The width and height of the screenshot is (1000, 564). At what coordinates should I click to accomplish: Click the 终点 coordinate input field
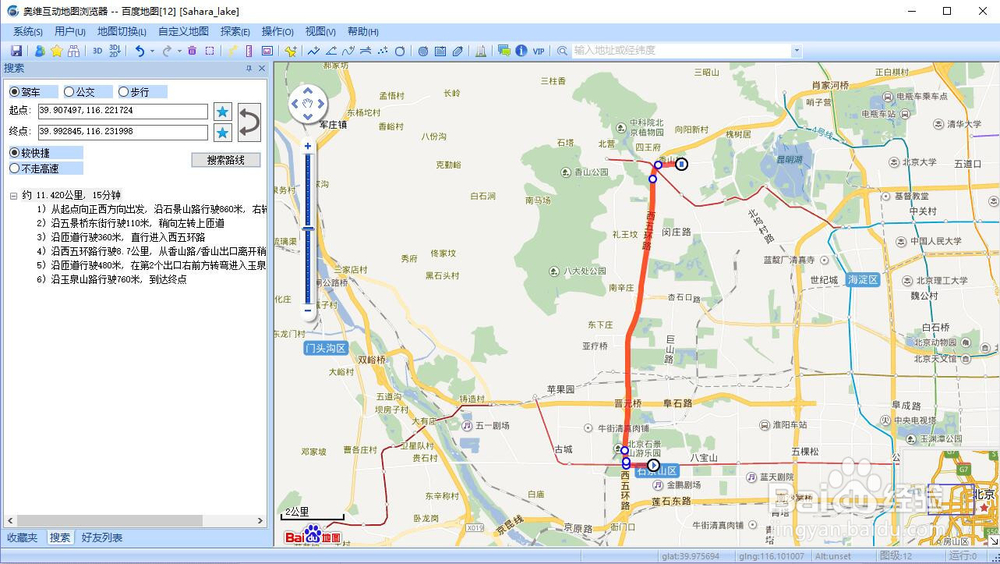tap(123, 132)
